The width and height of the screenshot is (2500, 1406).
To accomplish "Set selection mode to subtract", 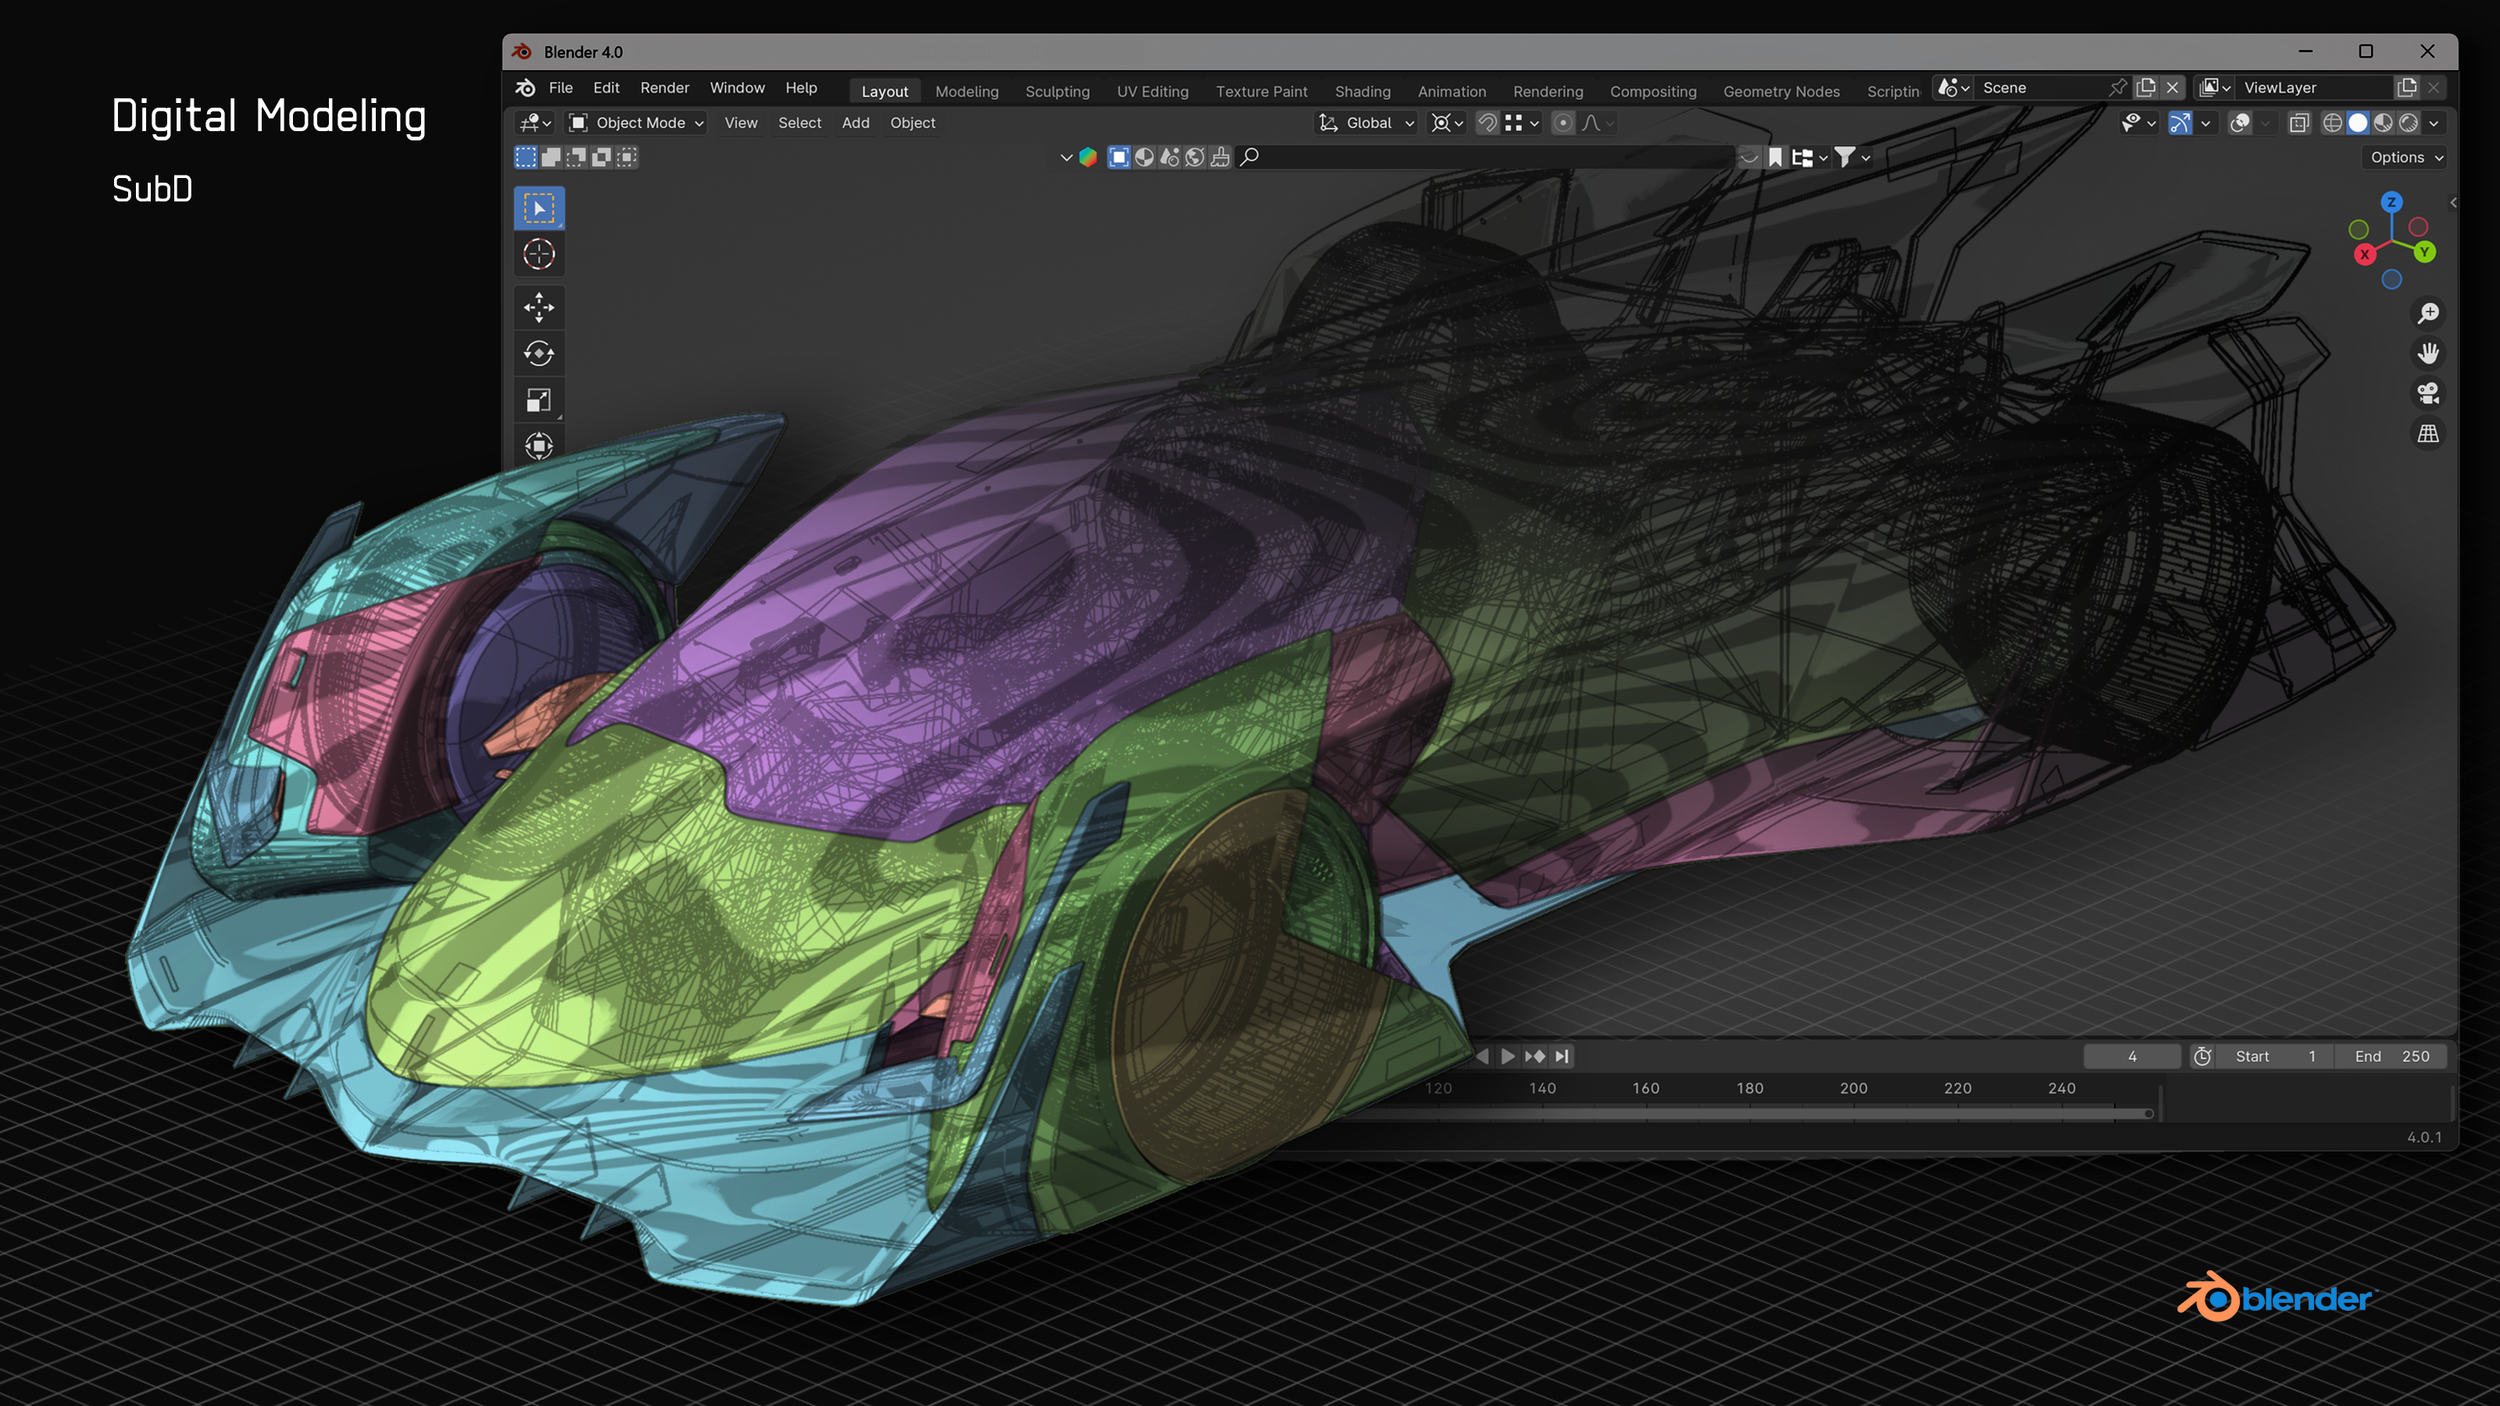I will point(576,157).
